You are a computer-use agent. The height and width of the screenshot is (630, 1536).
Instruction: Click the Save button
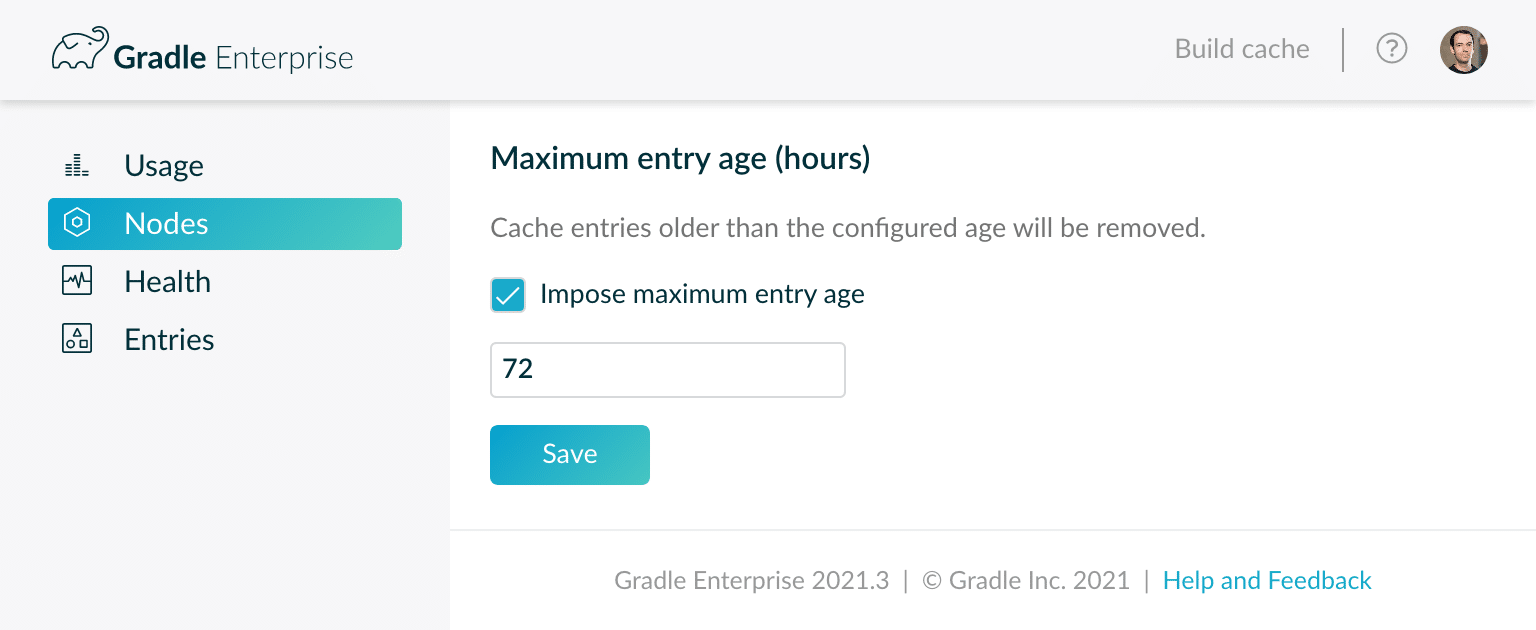point(570,455)
